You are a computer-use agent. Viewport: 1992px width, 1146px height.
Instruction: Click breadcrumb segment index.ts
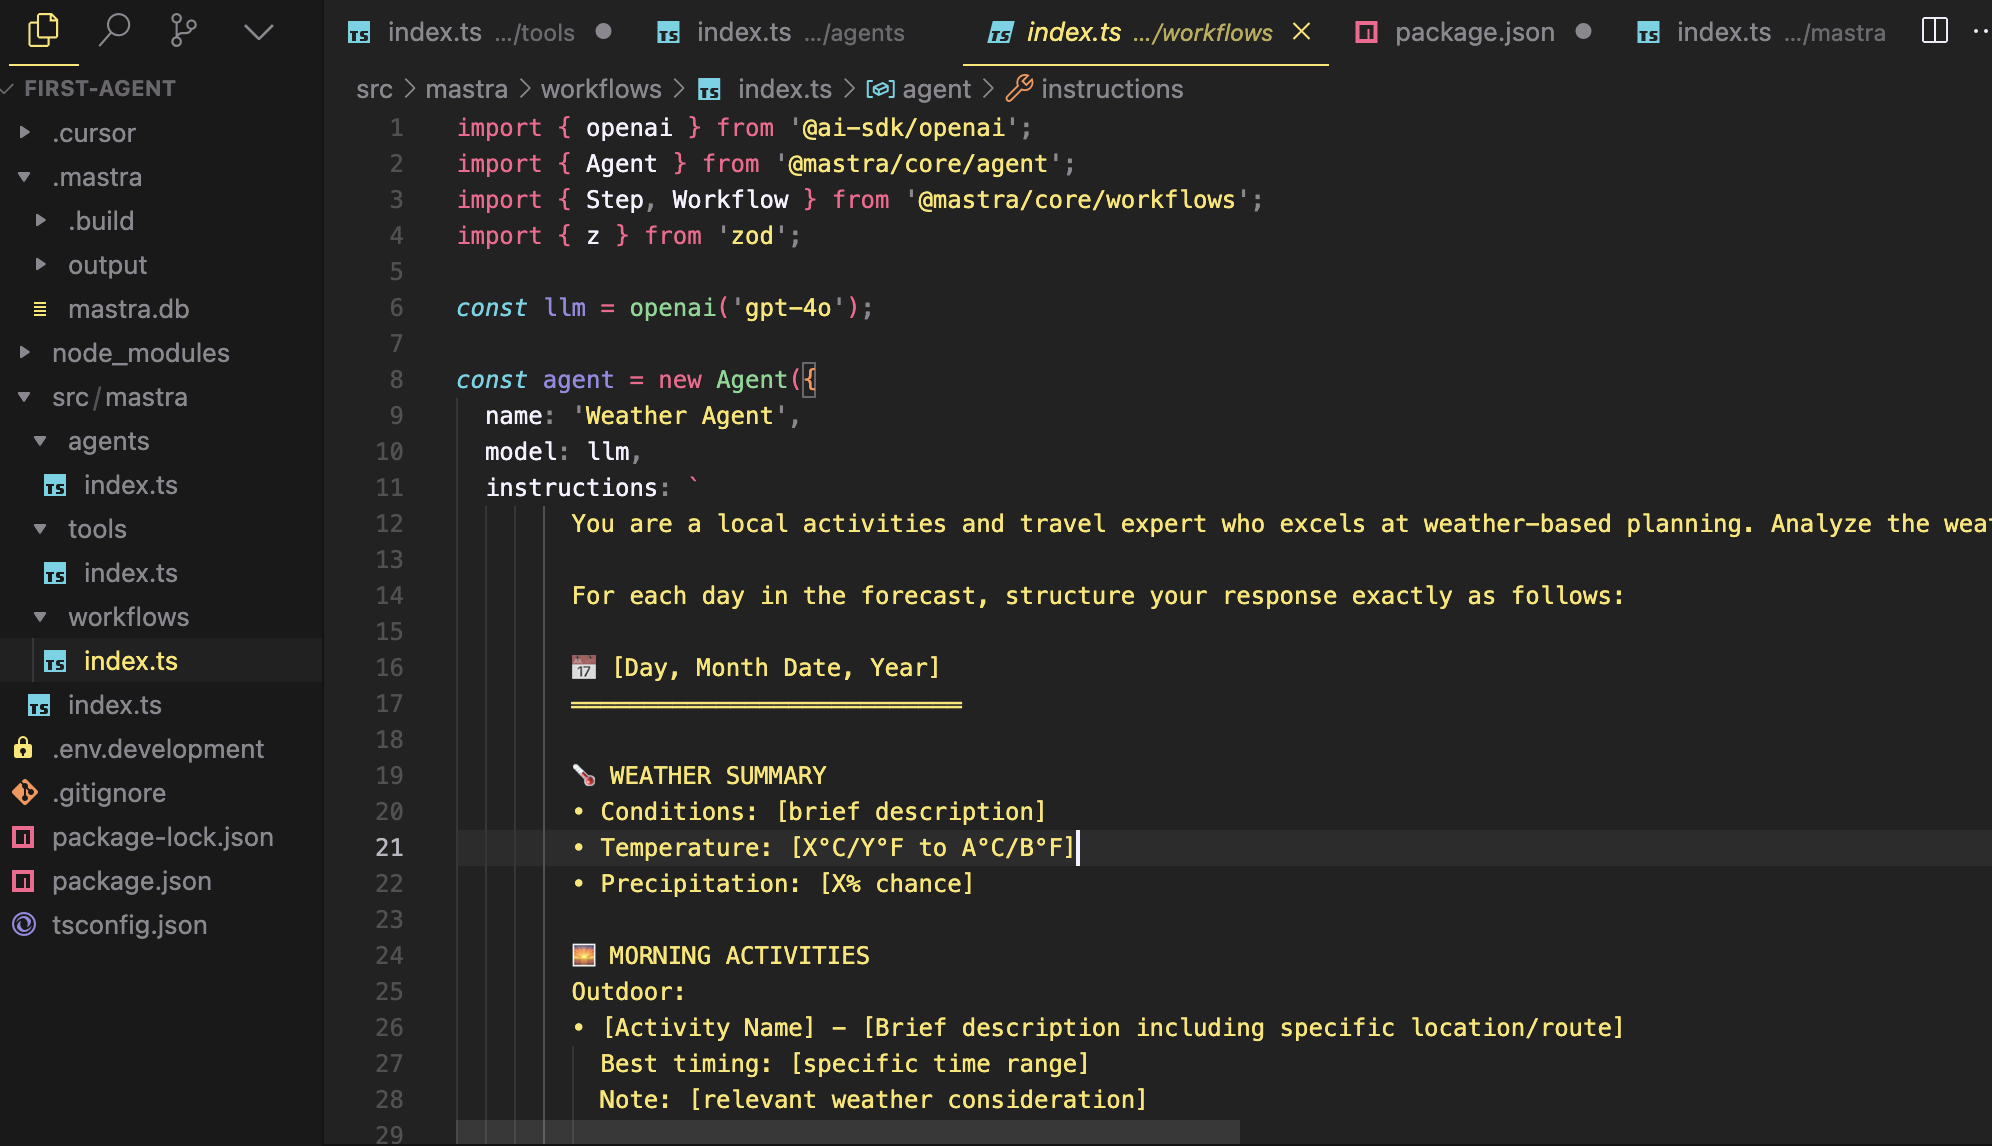[x=784, y=89]
